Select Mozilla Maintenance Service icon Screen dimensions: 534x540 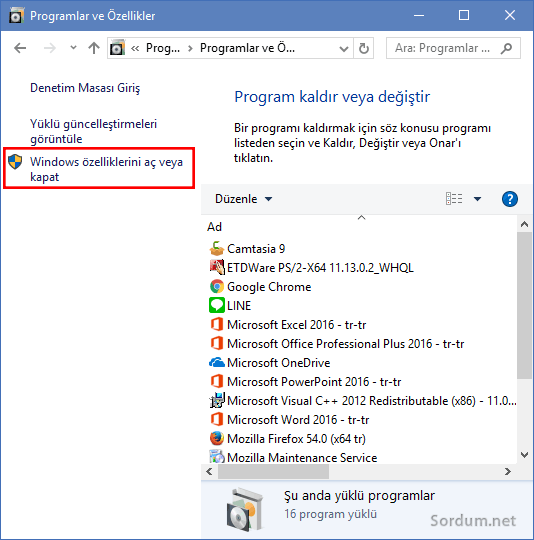tap(217, 457)
